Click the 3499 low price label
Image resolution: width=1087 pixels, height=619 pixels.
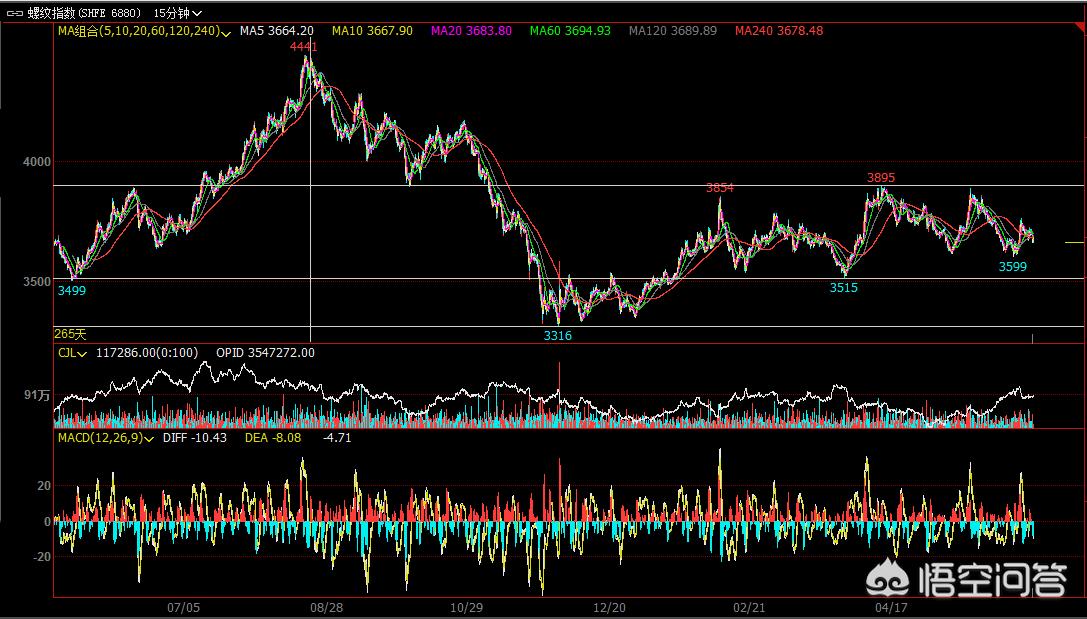[x=71, y=290]
